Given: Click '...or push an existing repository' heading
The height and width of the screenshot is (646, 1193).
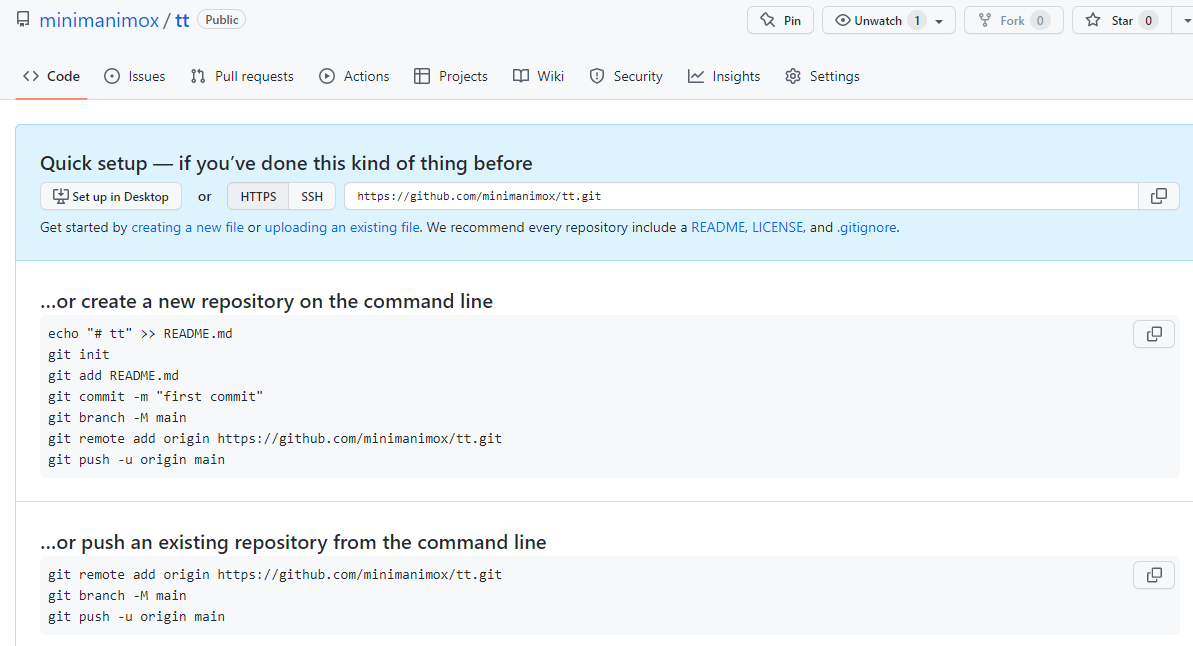Looking at the screenshot, I should [x=293, y=543].
